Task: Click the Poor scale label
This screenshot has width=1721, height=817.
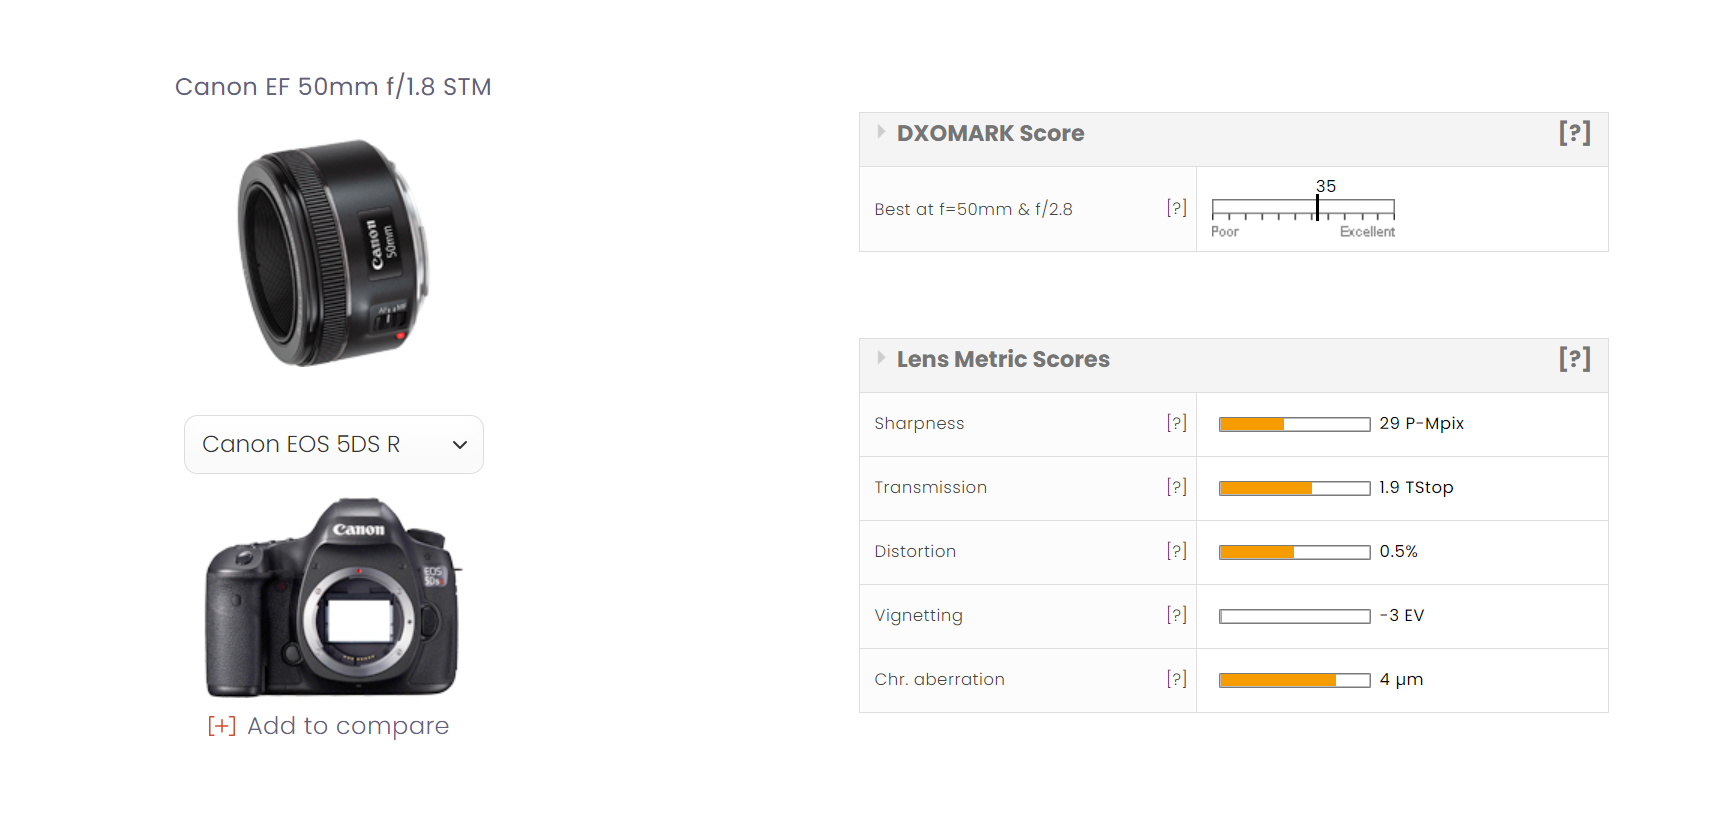Action: pyautogui.click(x=1225, y=231)
